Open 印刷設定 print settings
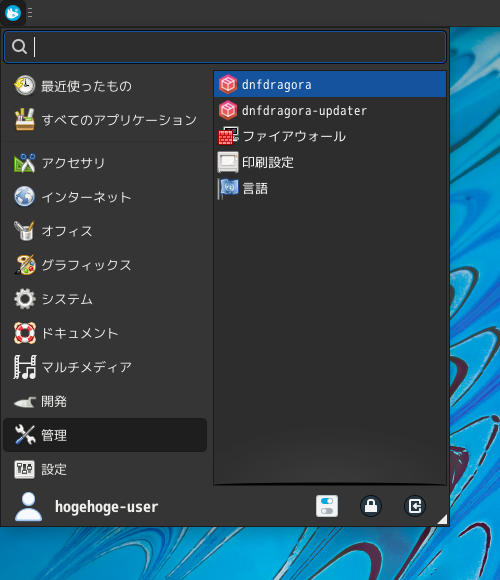 click(x=330, y=162)
